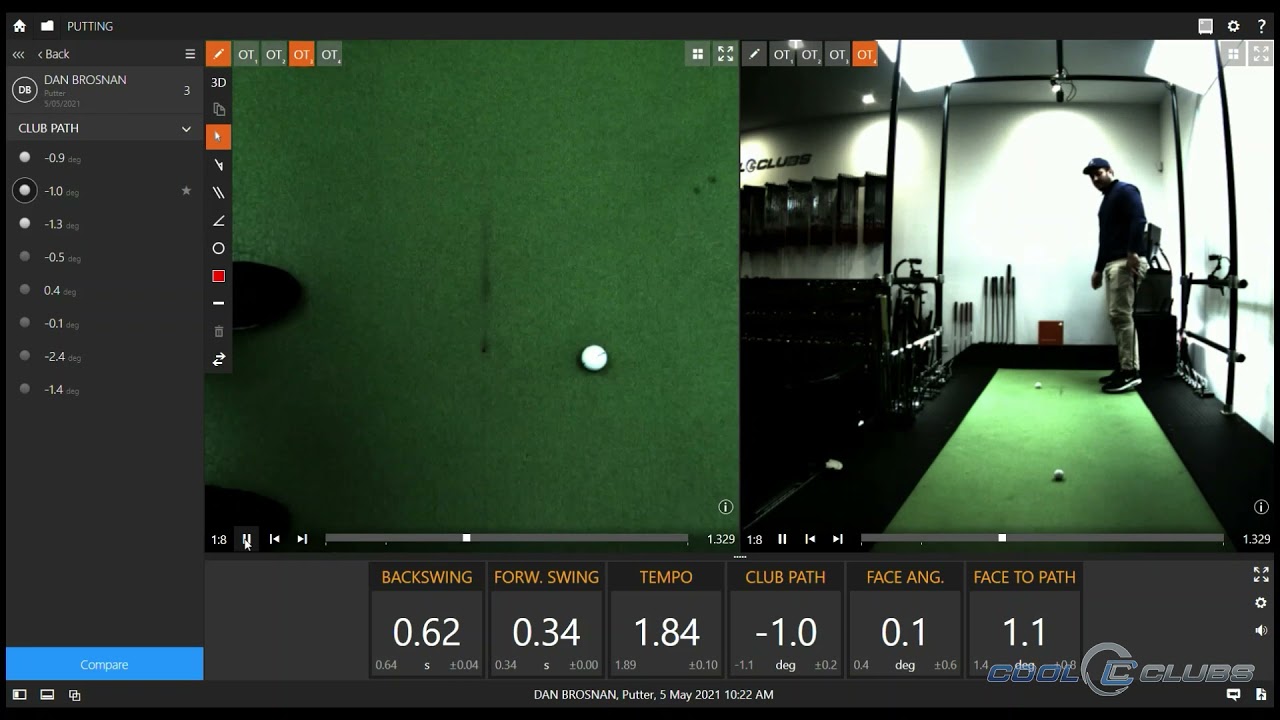The height and width of the screenshot is (720, 1280).
Task: Step left video to next frame
Action: [302, 539]
